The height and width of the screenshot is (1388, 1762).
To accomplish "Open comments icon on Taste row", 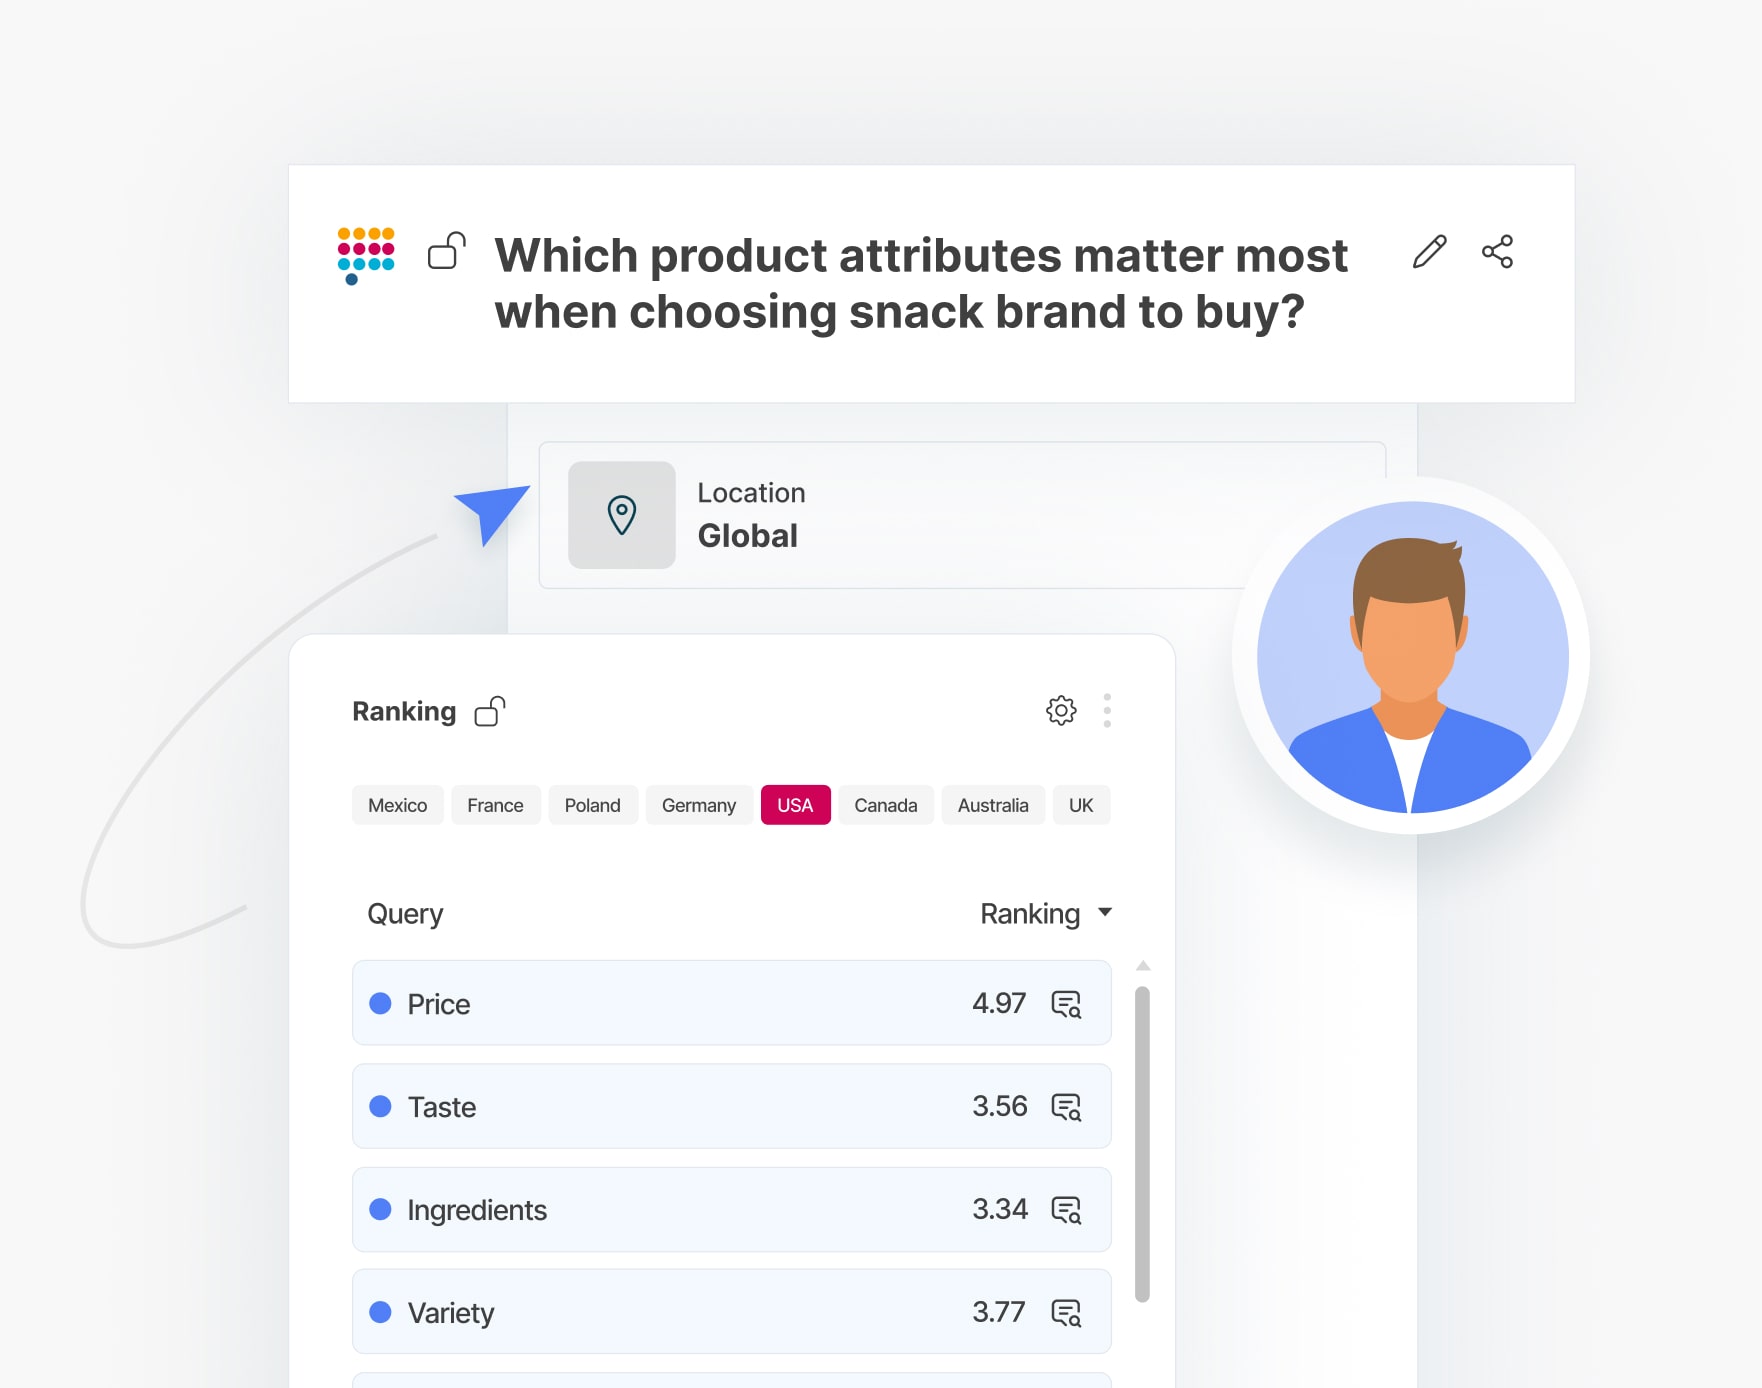I will coord(1066,1107).
